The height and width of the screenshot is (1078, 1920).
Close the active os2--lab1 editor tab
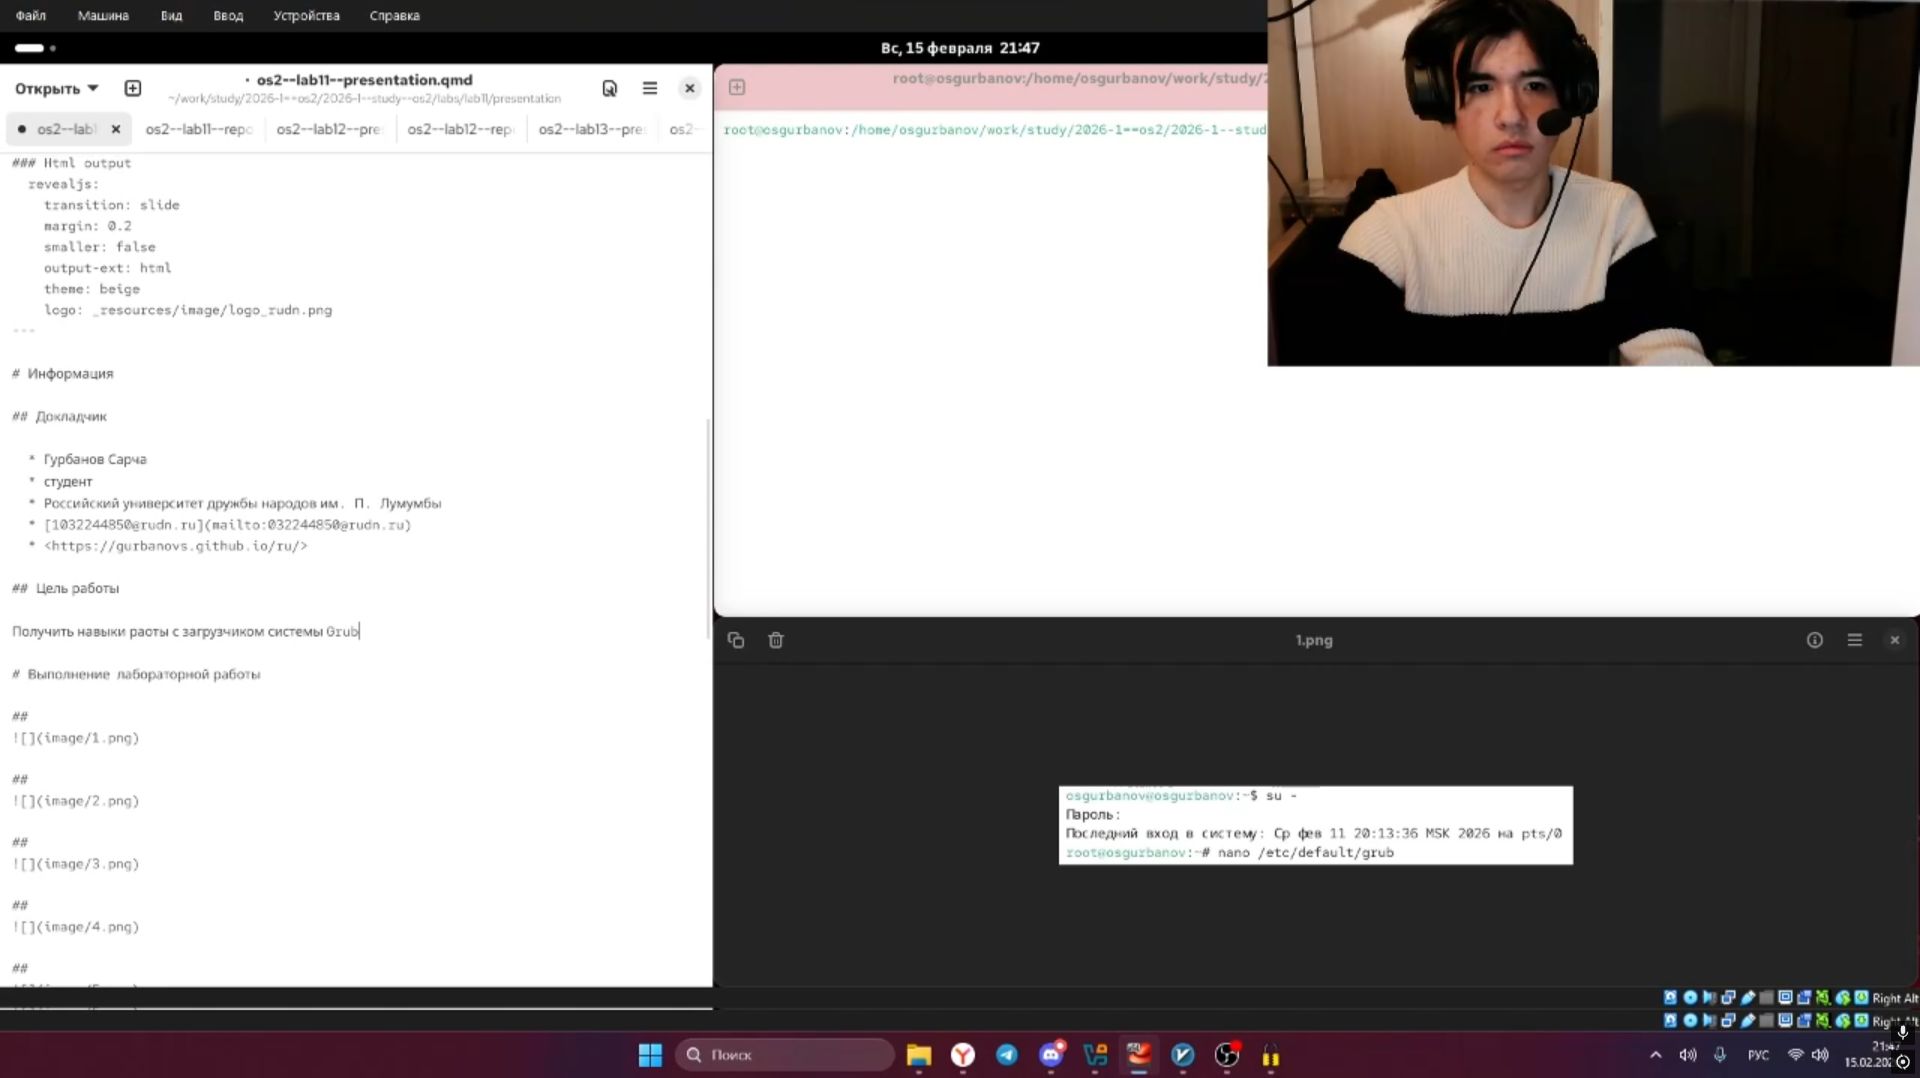coord(116,129)
